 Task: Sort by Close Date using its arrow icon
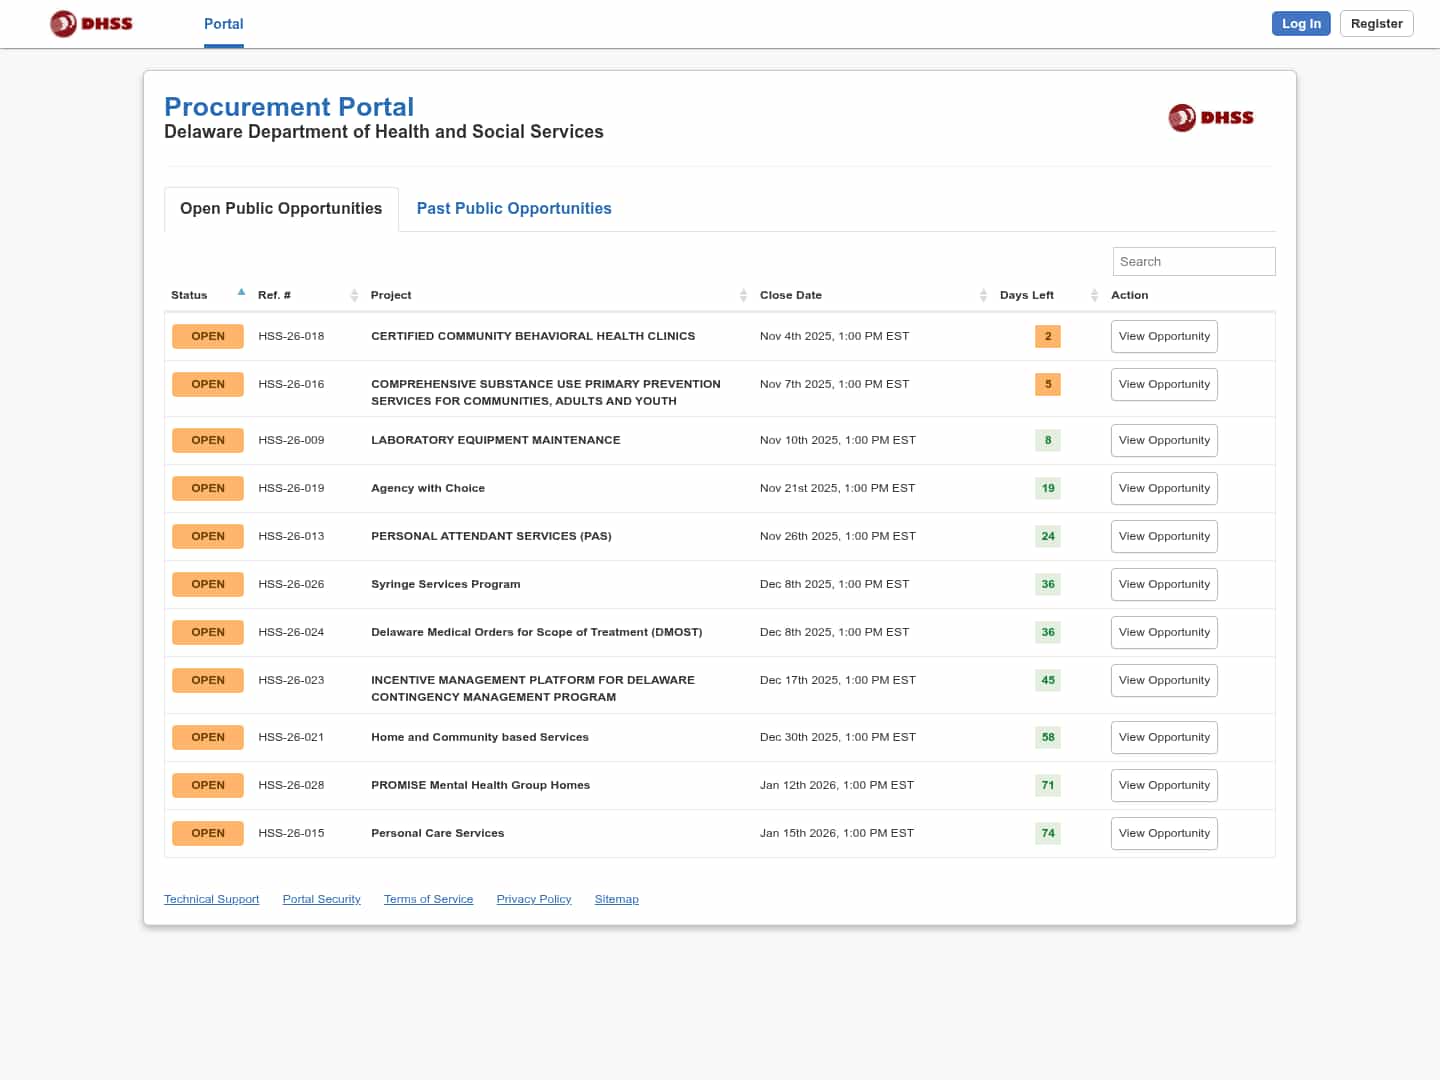(983, 295)
